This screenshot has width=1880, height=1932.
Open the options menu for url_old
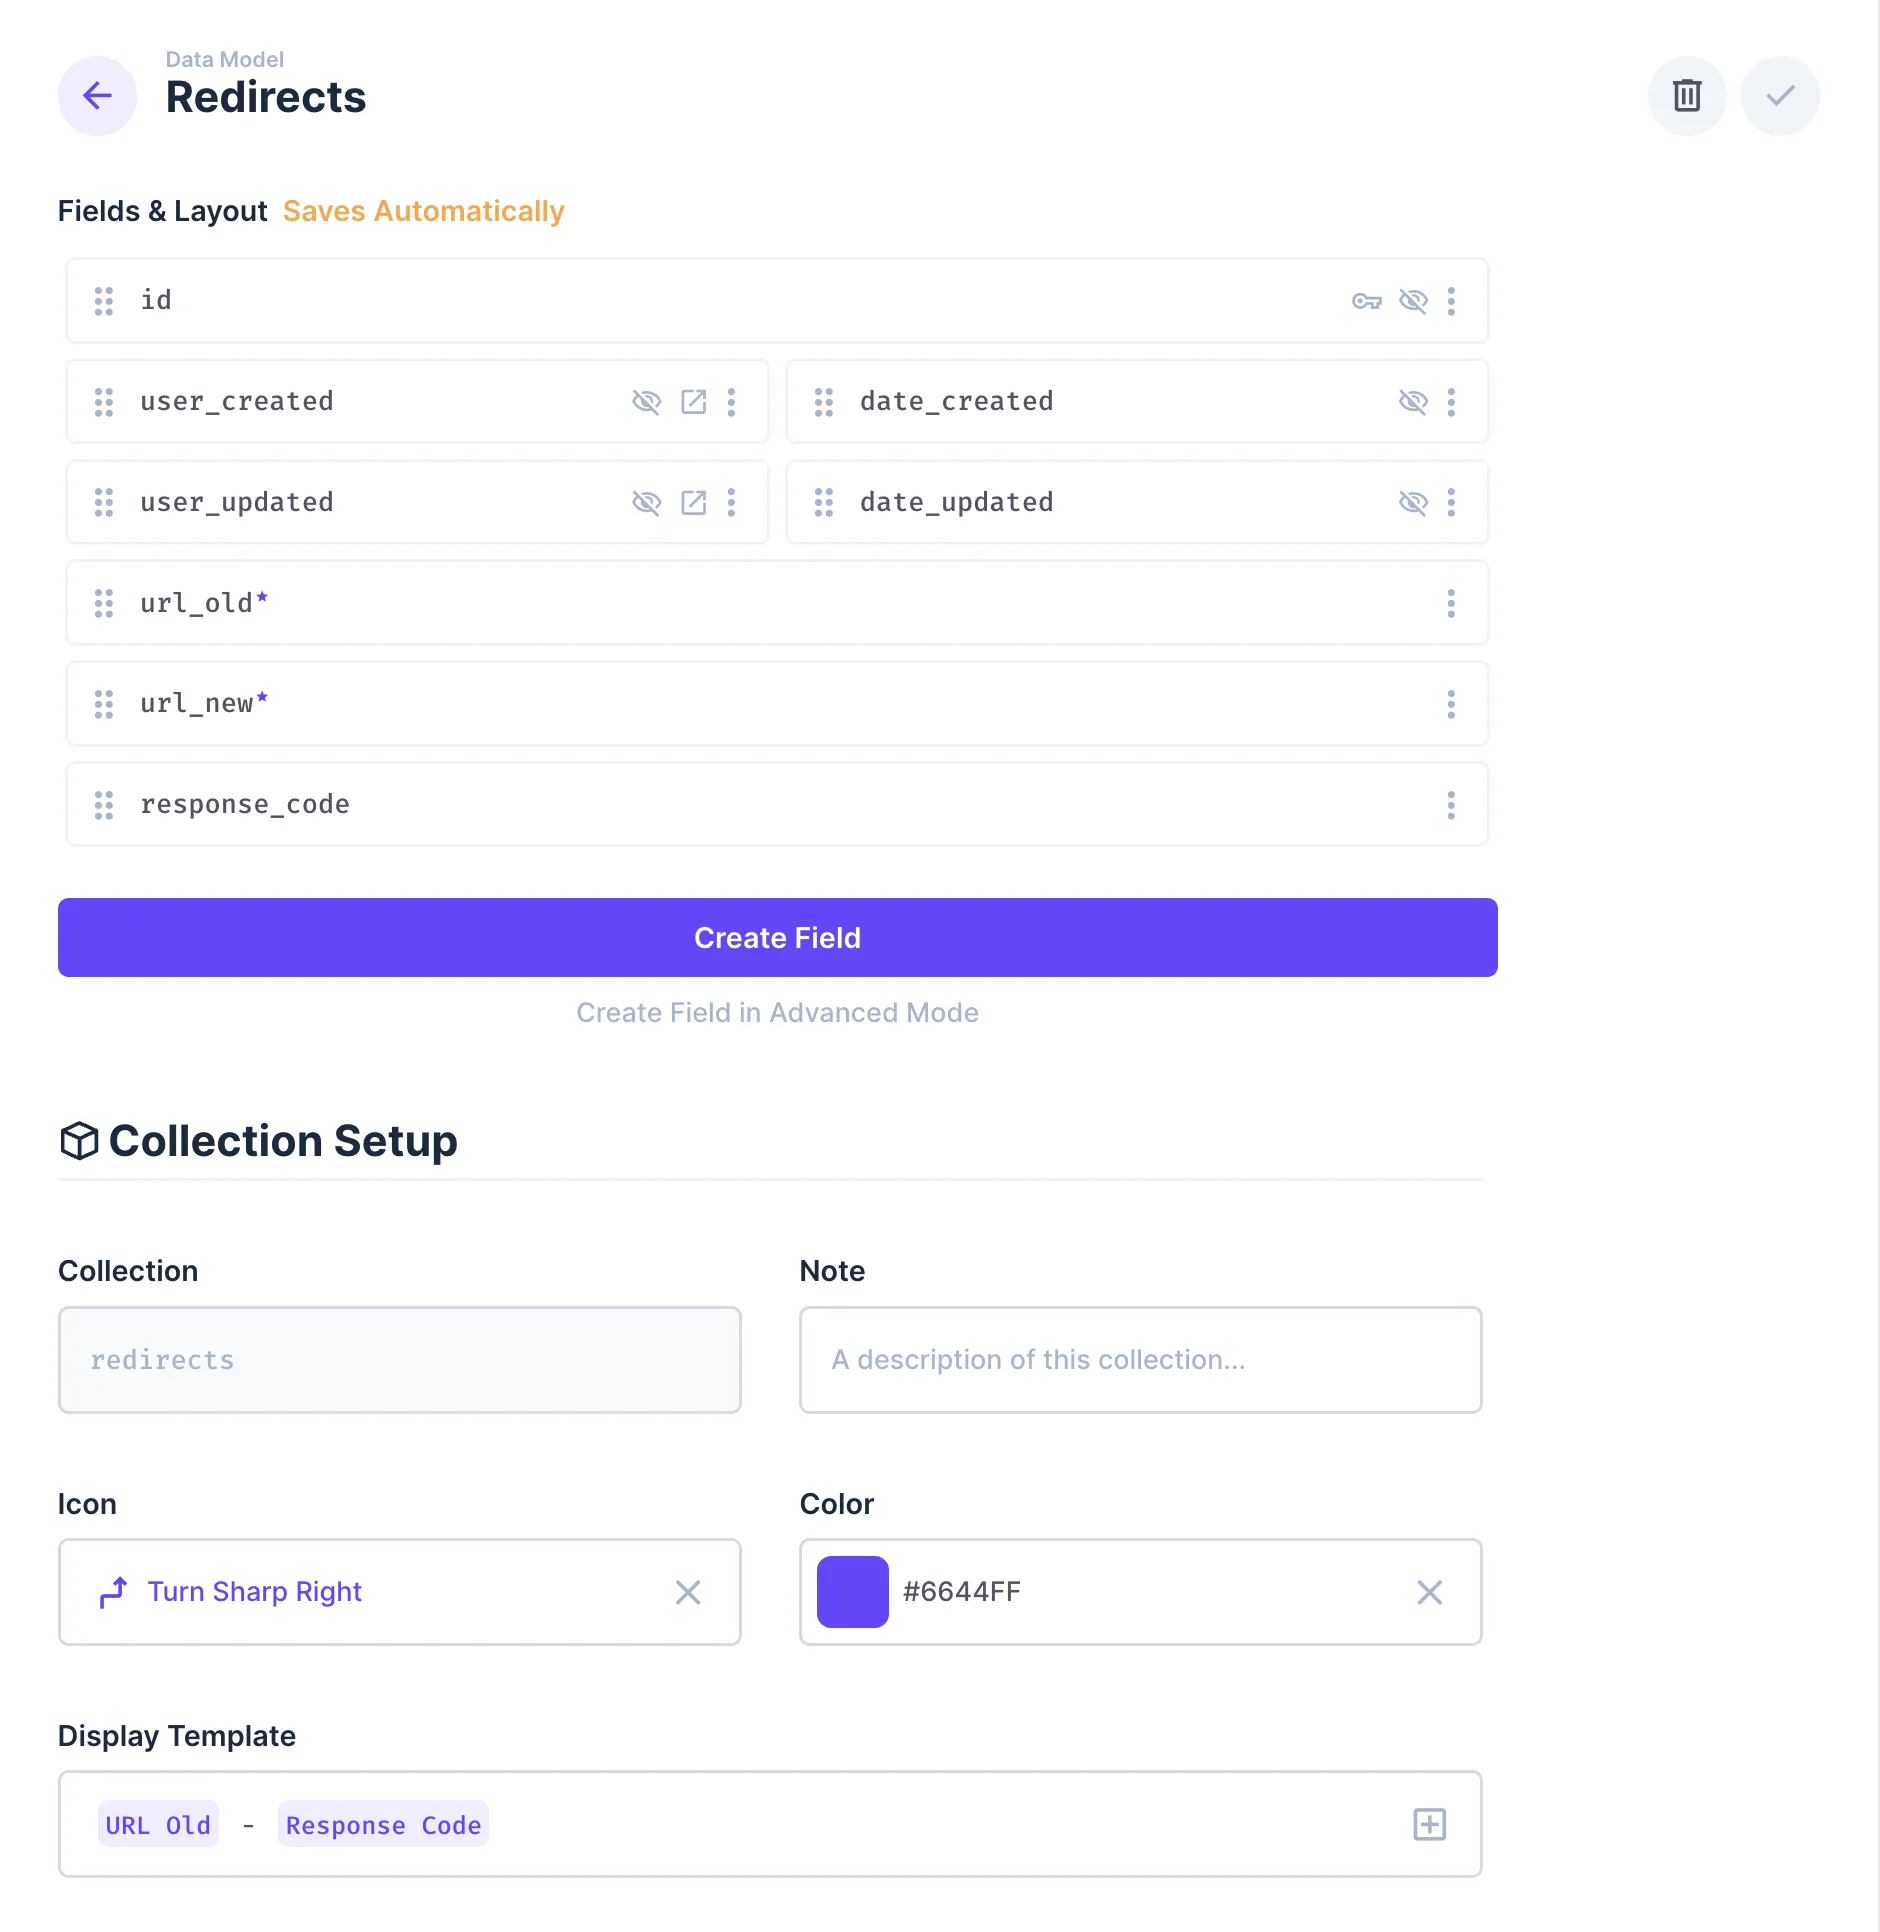tap(1452, 603)
